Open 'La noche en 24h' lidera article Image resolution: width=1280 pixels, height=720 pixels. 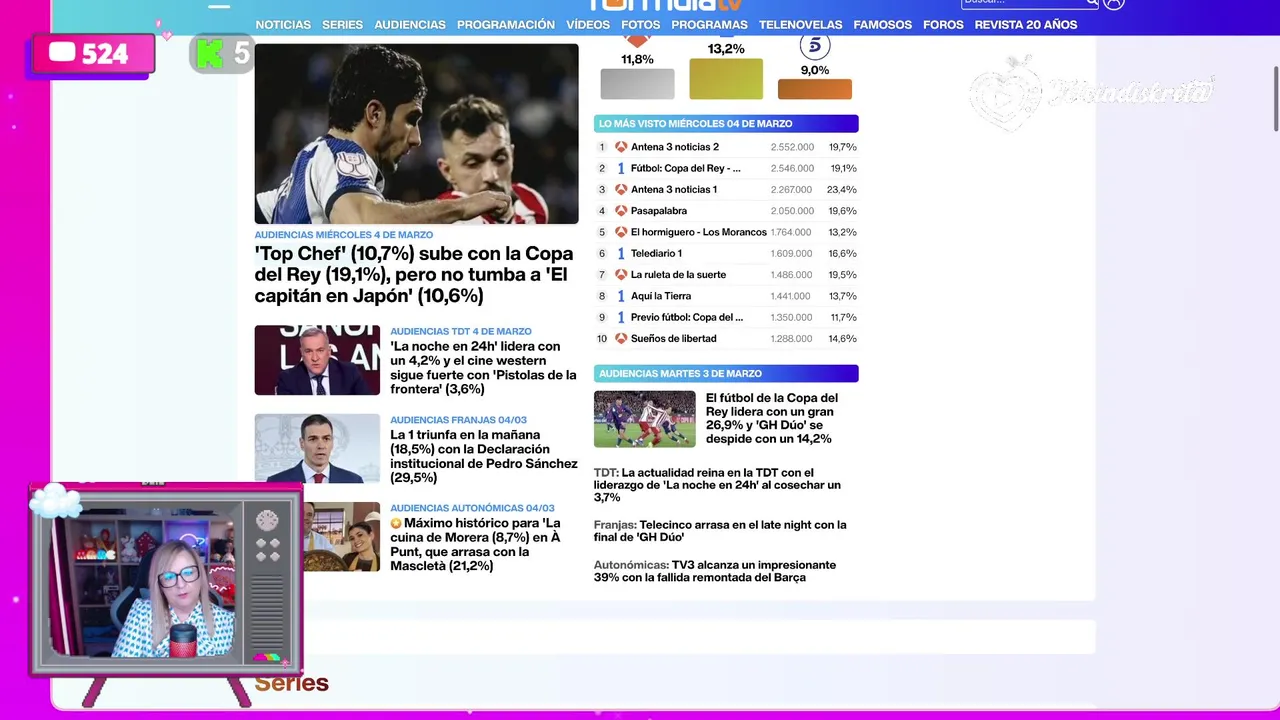click(483, 368)
